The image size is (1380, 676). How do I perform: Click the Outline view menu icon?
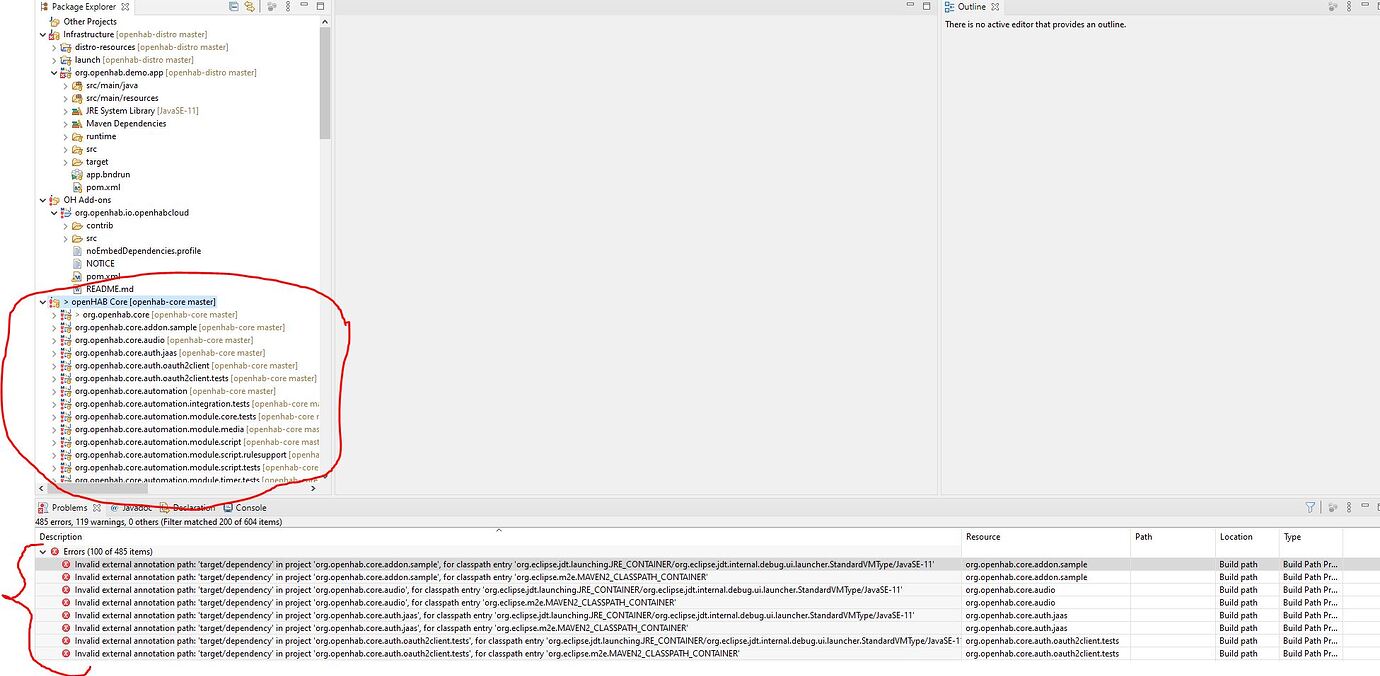click(x=1348, y=7)
